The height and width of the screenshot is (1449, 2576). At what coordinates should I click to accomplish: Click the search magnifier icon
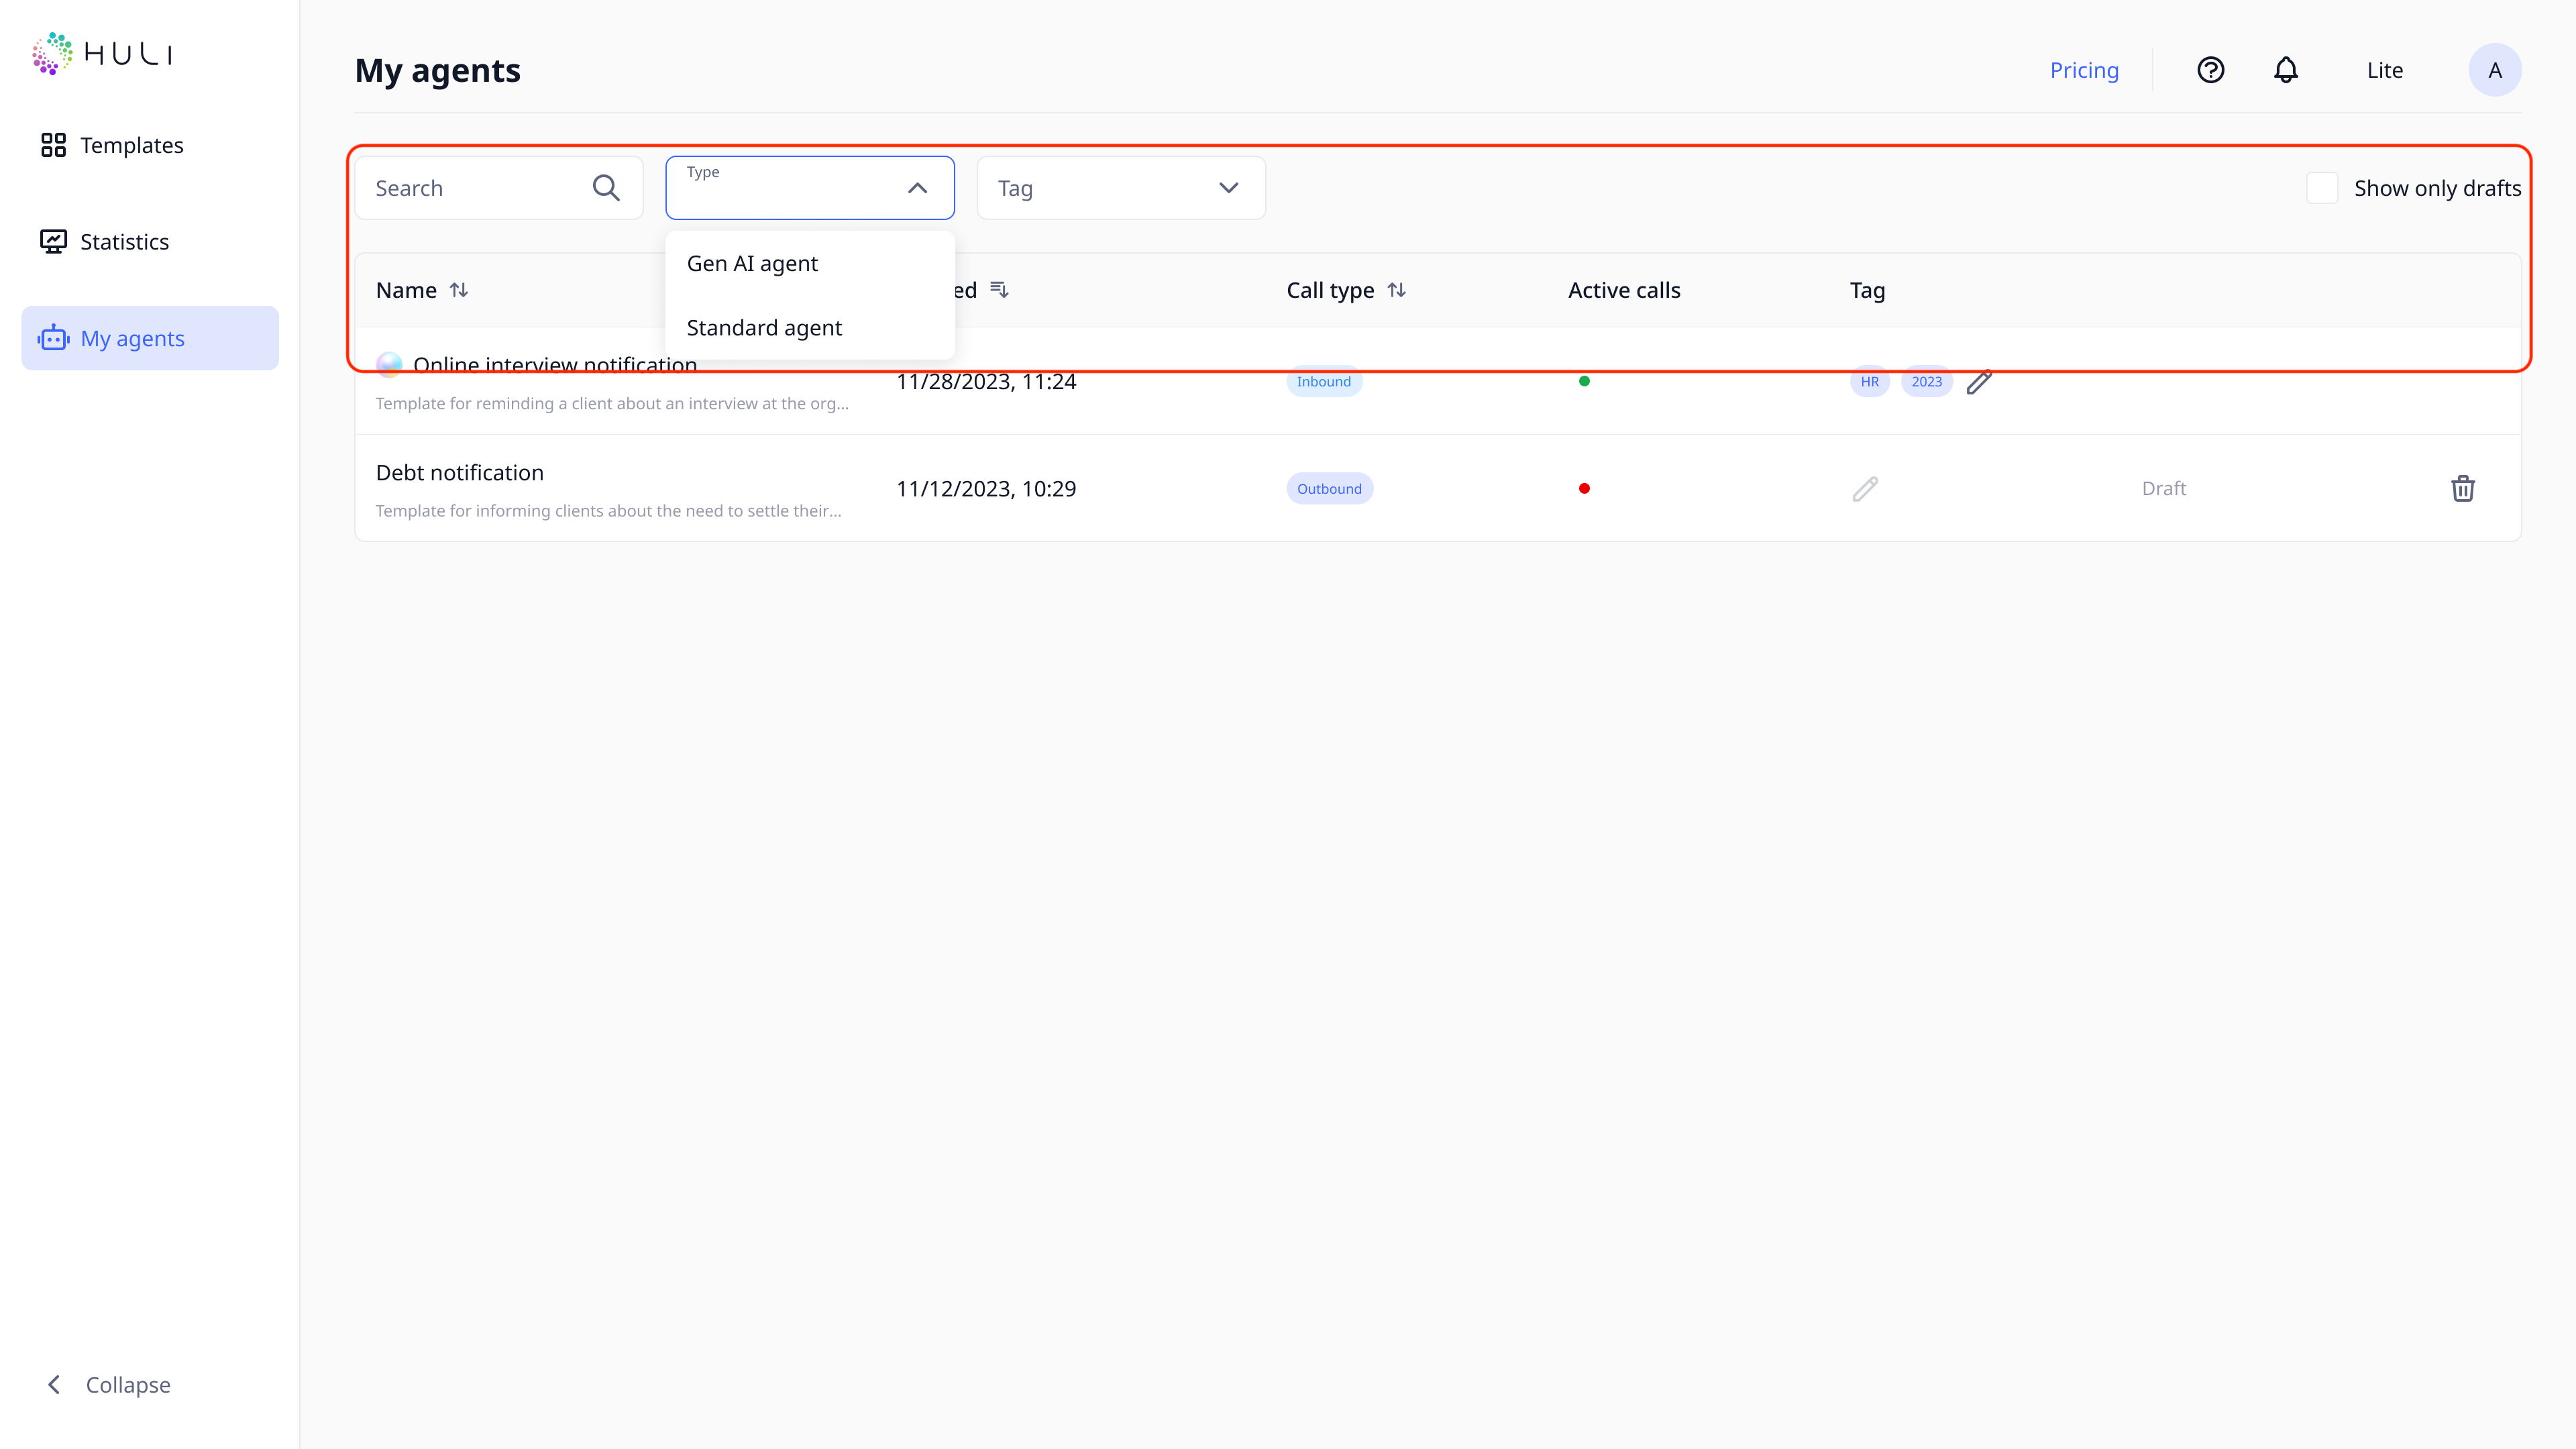point(606,188)
